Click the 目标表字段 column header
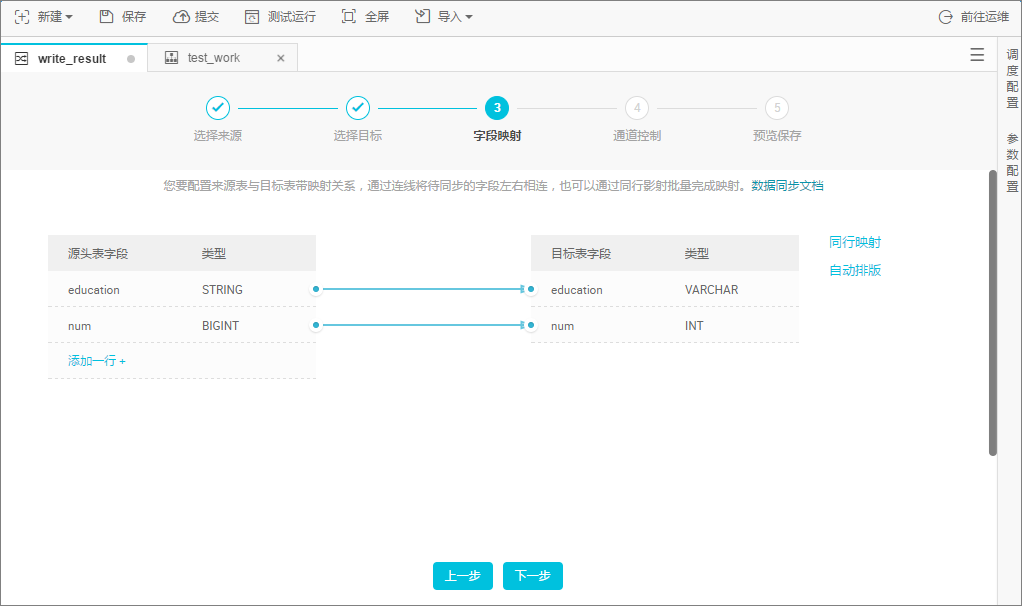Image resolution: width=1022 pixels, height=606 pixels. click(x=581, y=253)
